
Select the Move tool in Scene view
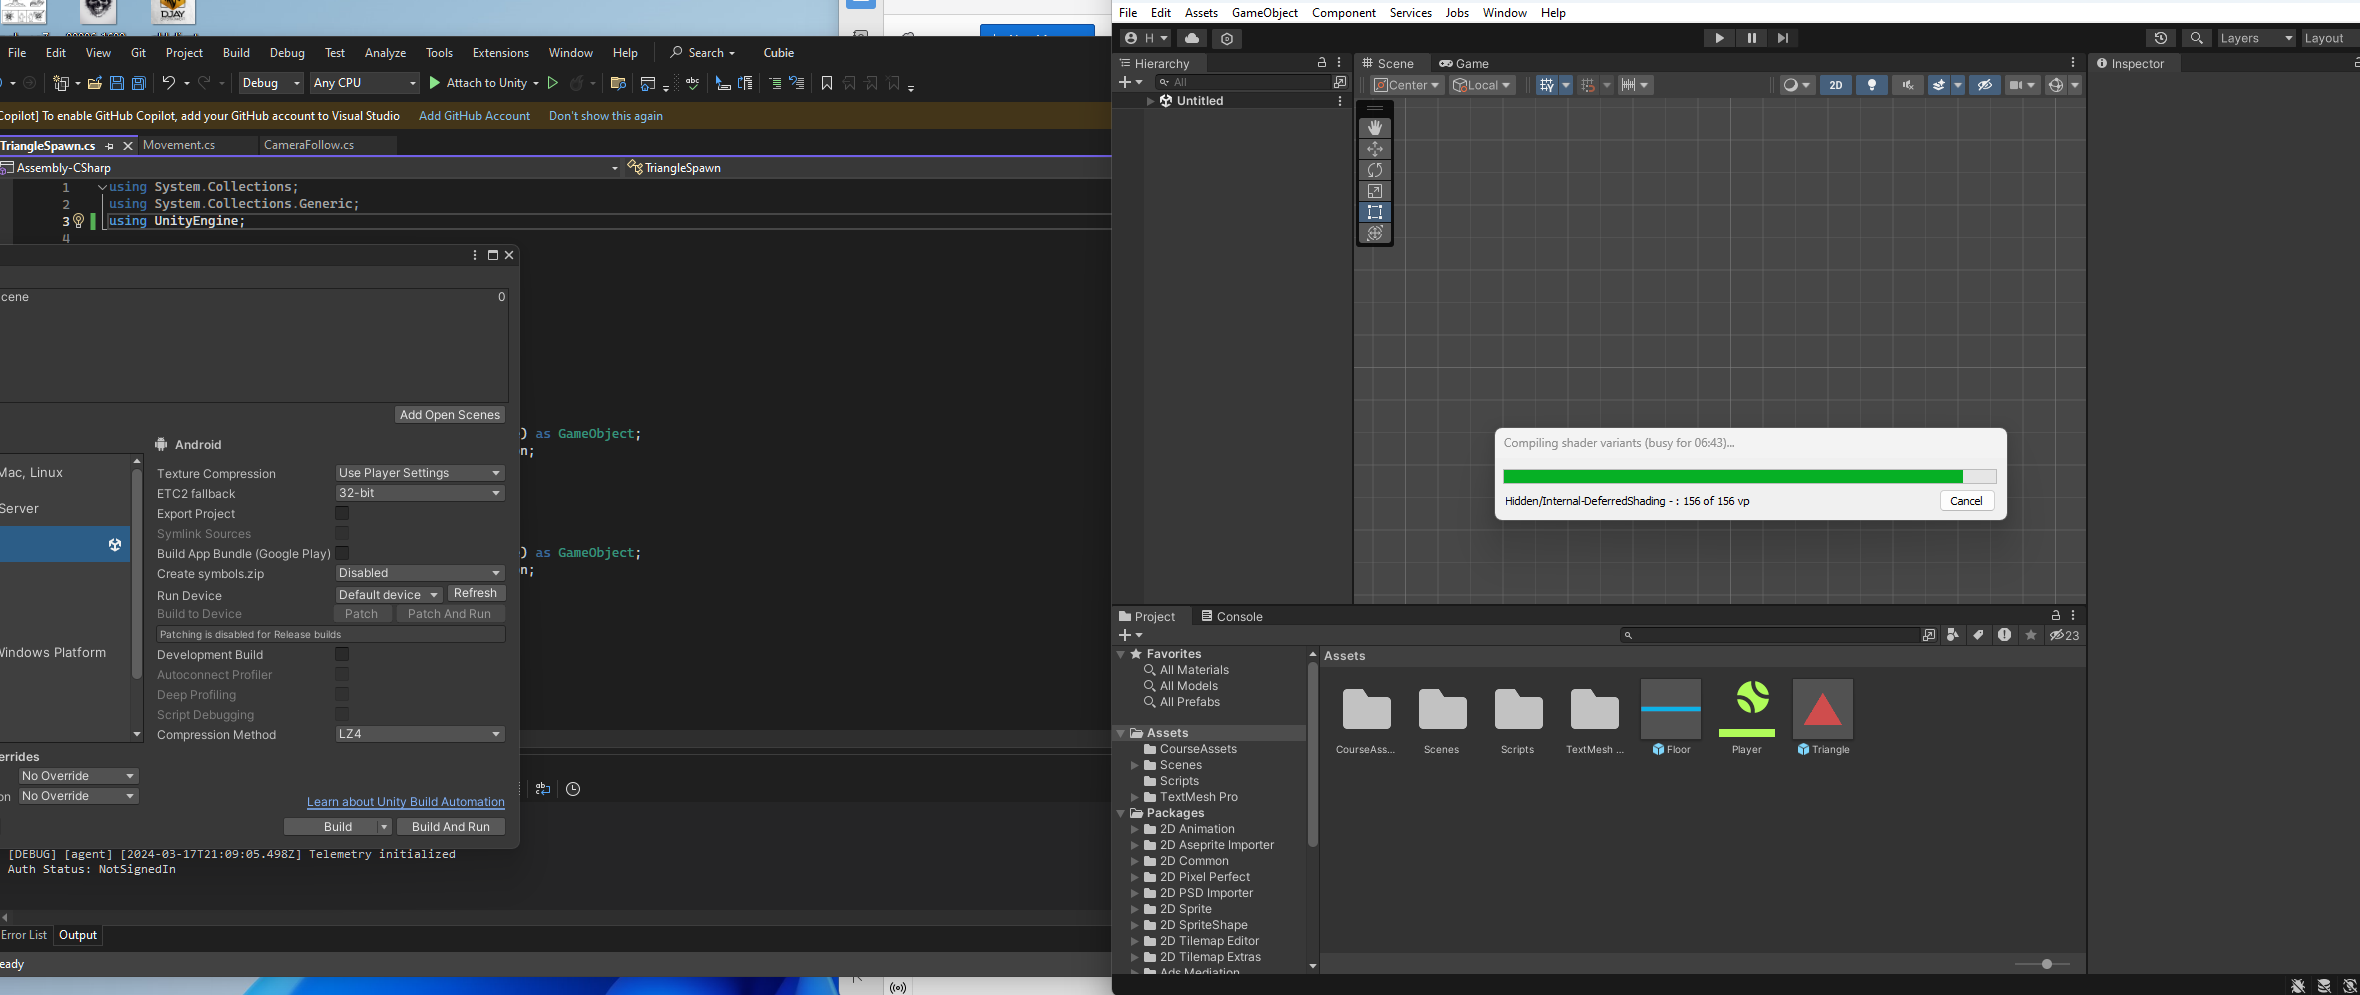coord(1375,149)
